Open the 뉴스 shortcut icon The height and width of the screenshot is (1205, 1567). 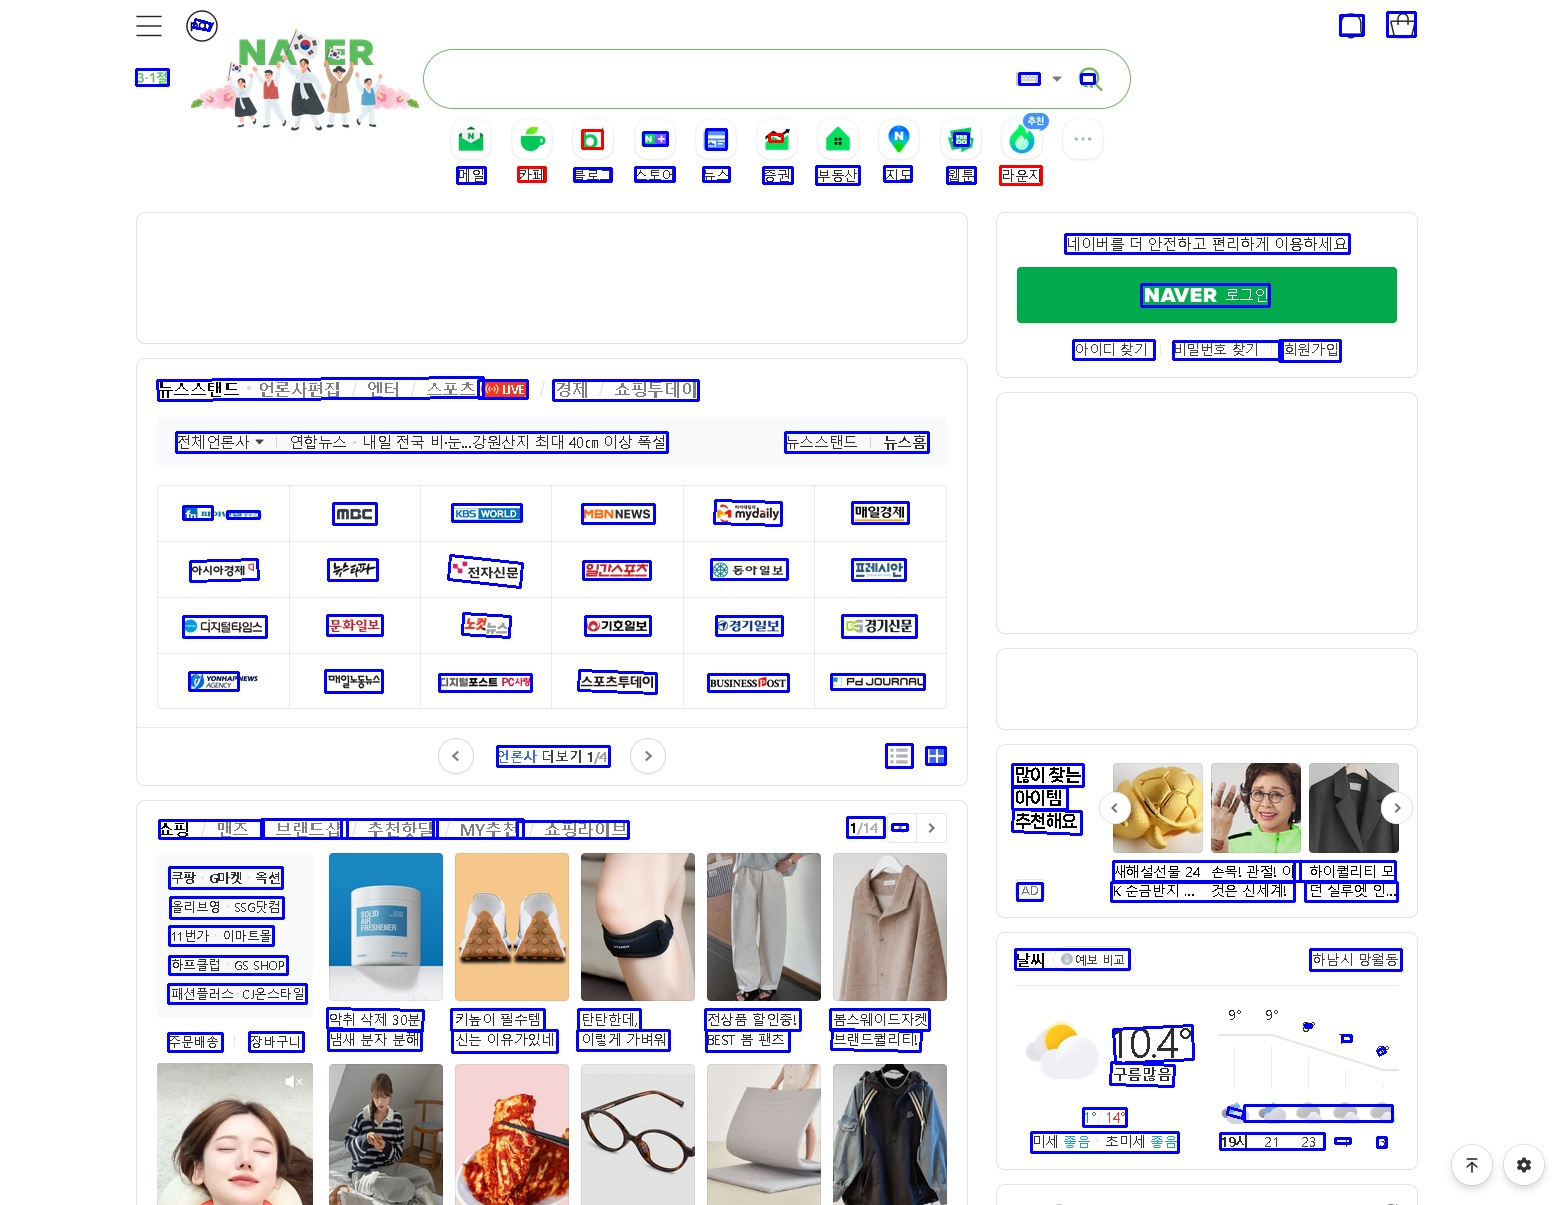[x=716, y=139]
